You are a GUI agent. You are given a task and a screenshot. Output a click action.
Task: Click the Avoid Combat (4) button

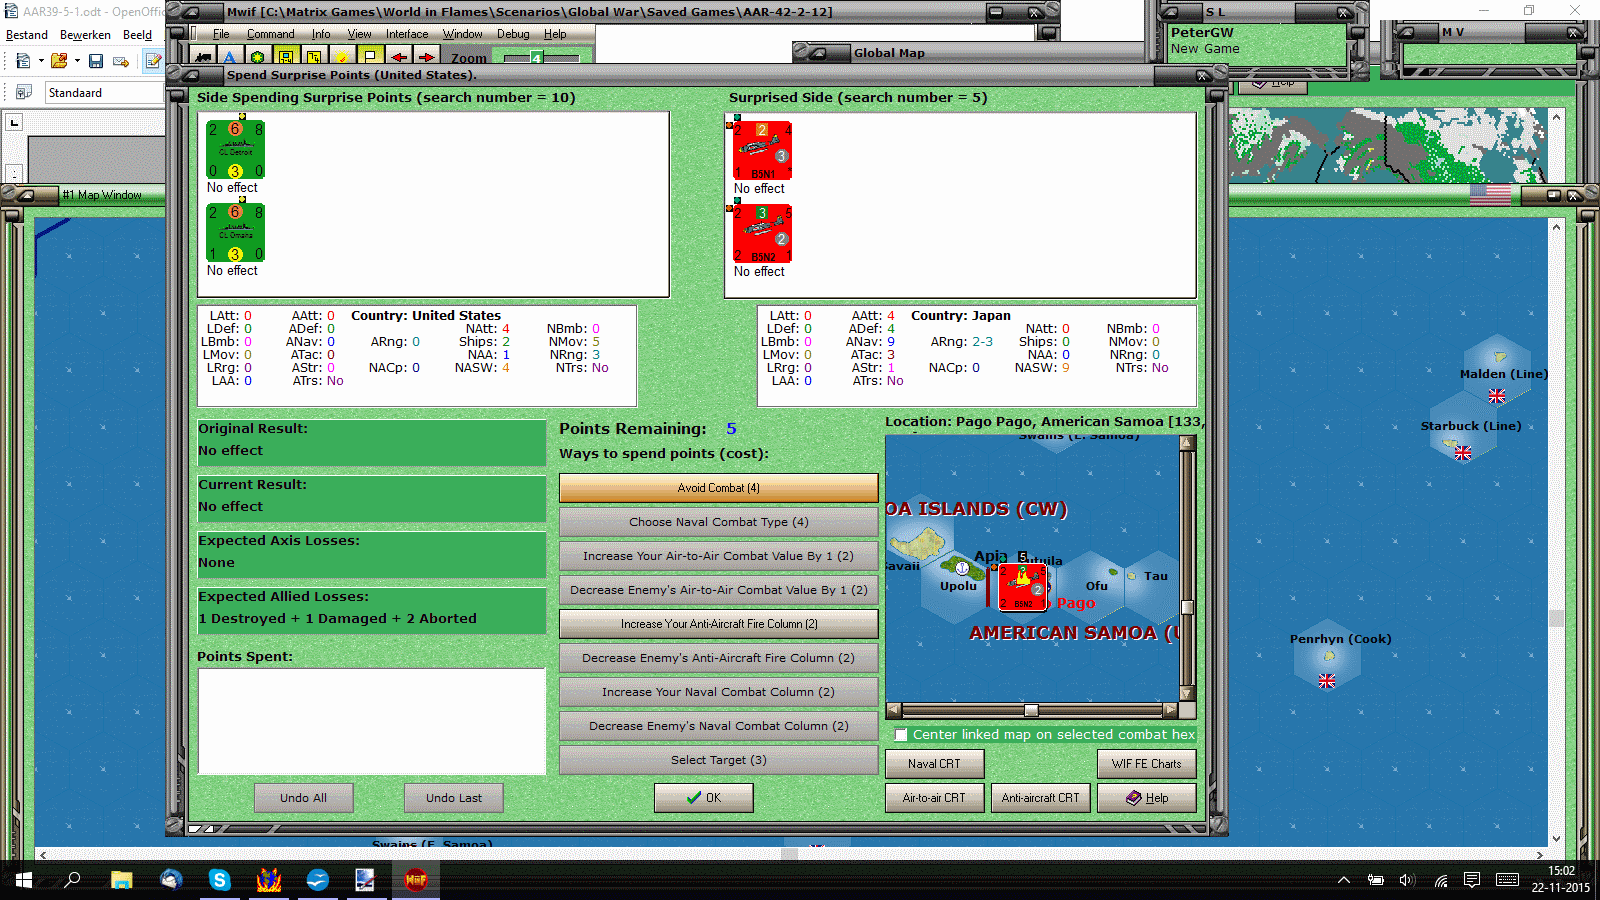pos(719,488)
